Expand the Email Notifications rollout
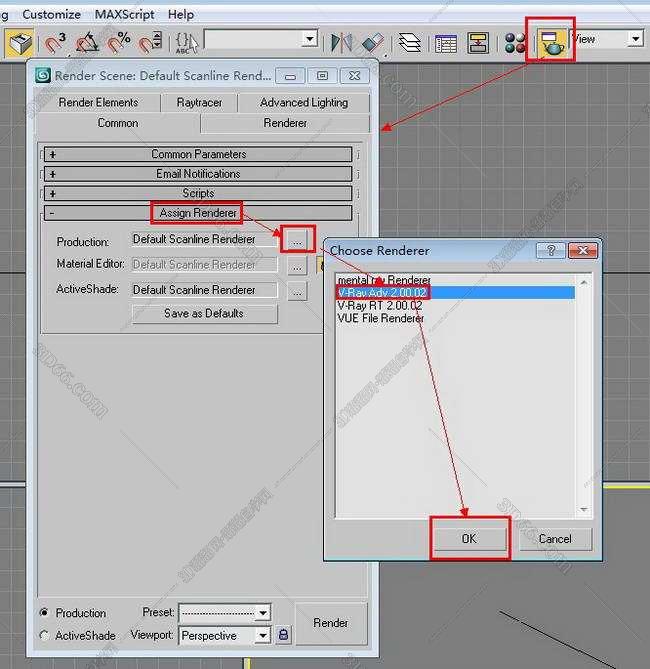650x669 pixels. [198, 174]
